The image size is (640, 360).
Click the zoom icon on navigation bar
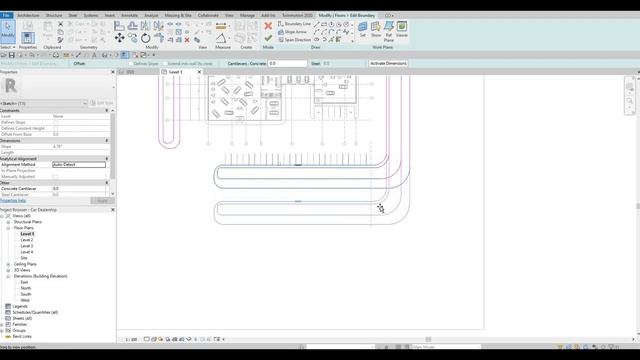[629, 100]
